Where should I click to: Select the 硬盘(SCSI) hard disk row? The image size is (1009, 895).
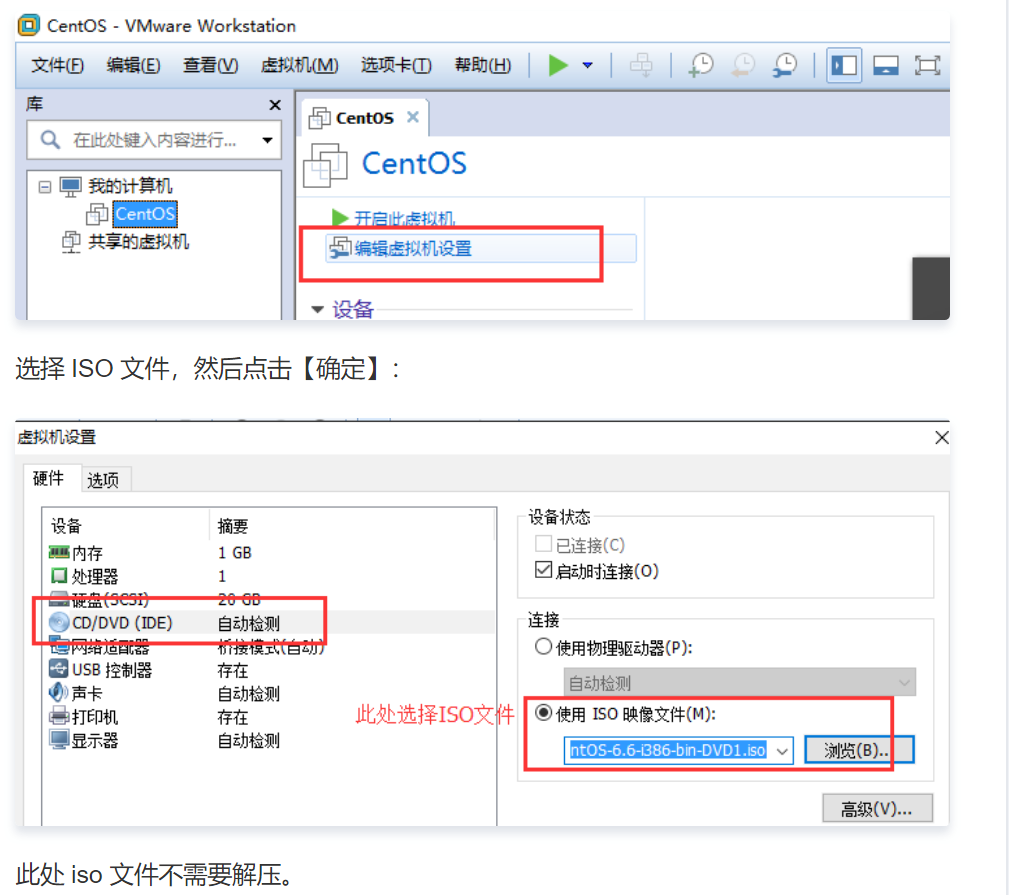click(270, 600)
